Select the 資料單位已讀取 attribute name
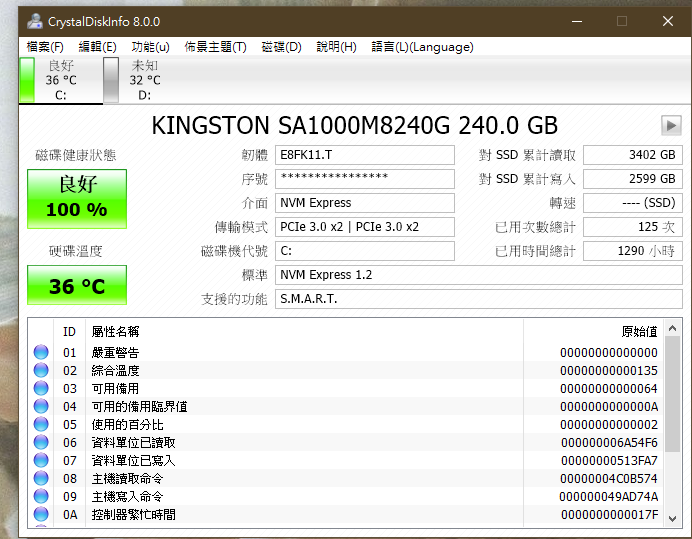692x539 pixels. pyautogui.click(x=133, y=443)
